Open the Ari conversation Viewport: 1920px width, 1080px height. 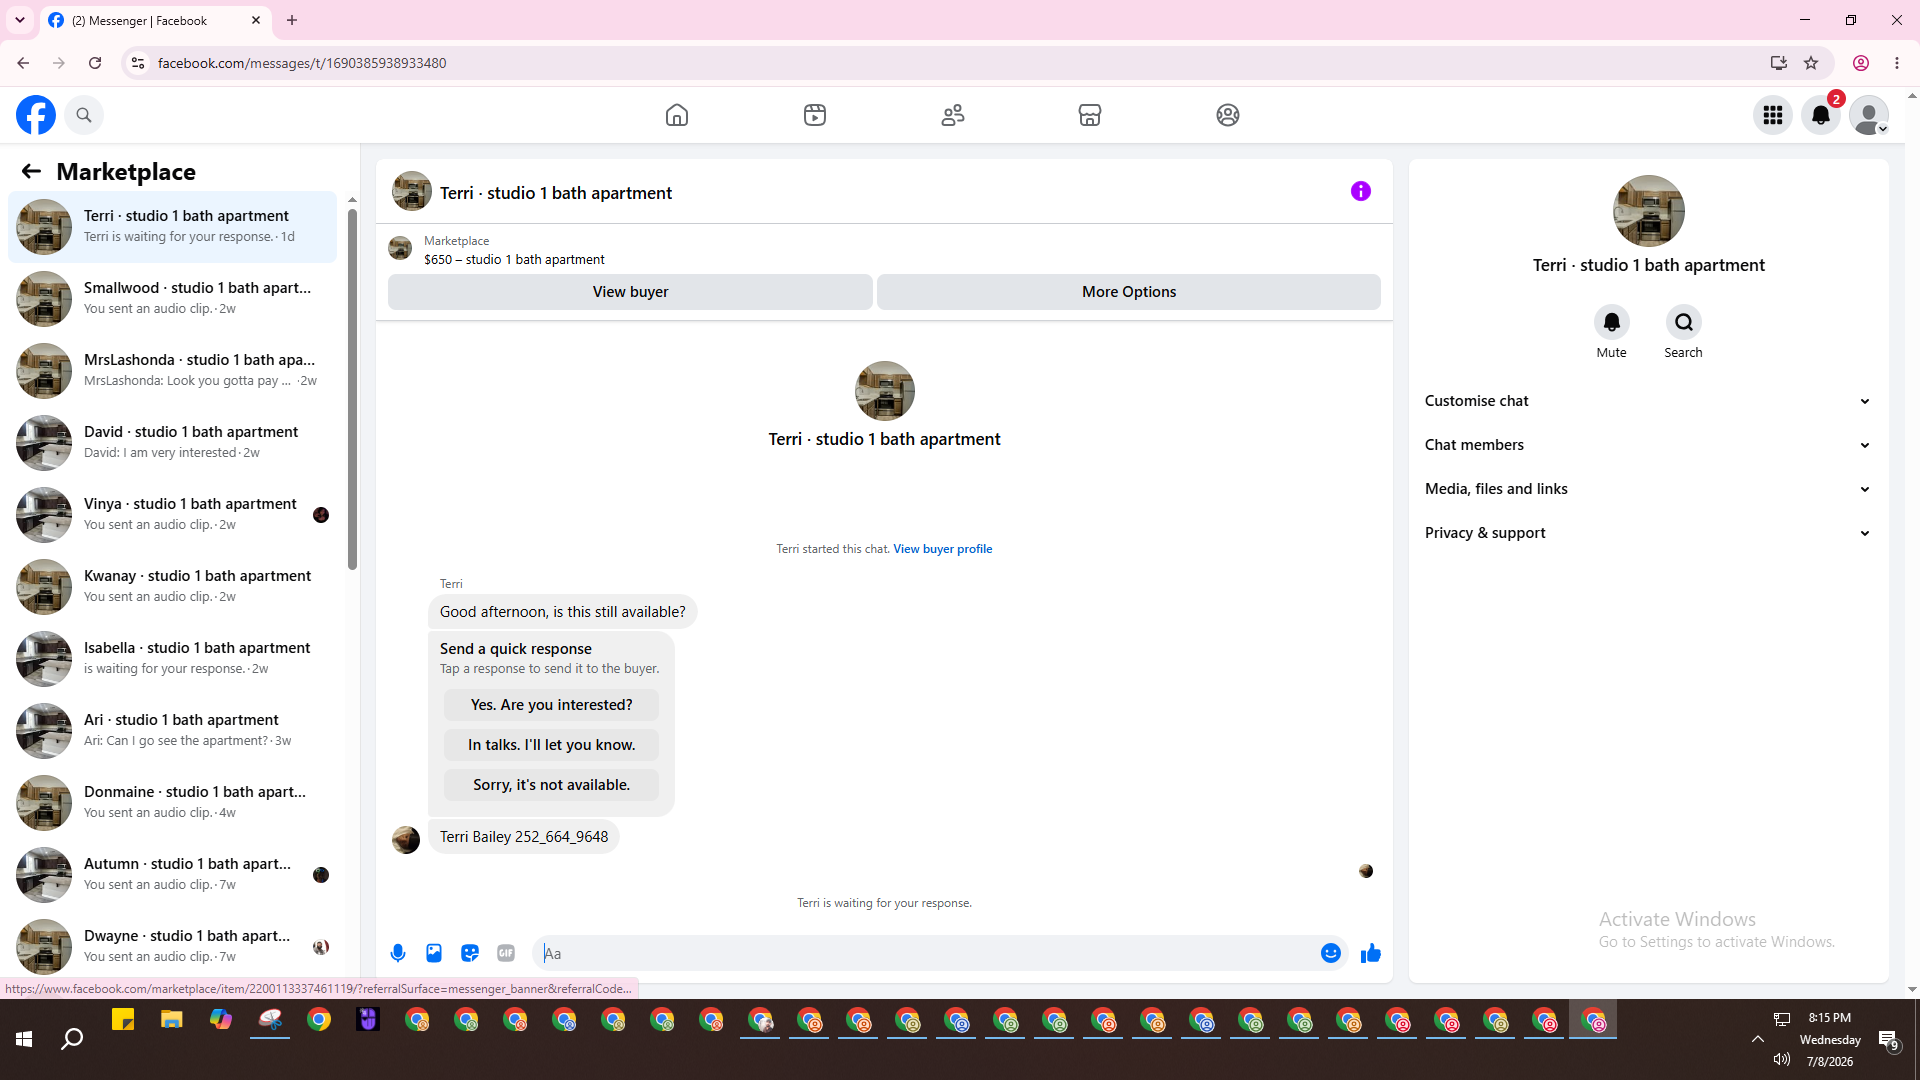pos(172,731)
